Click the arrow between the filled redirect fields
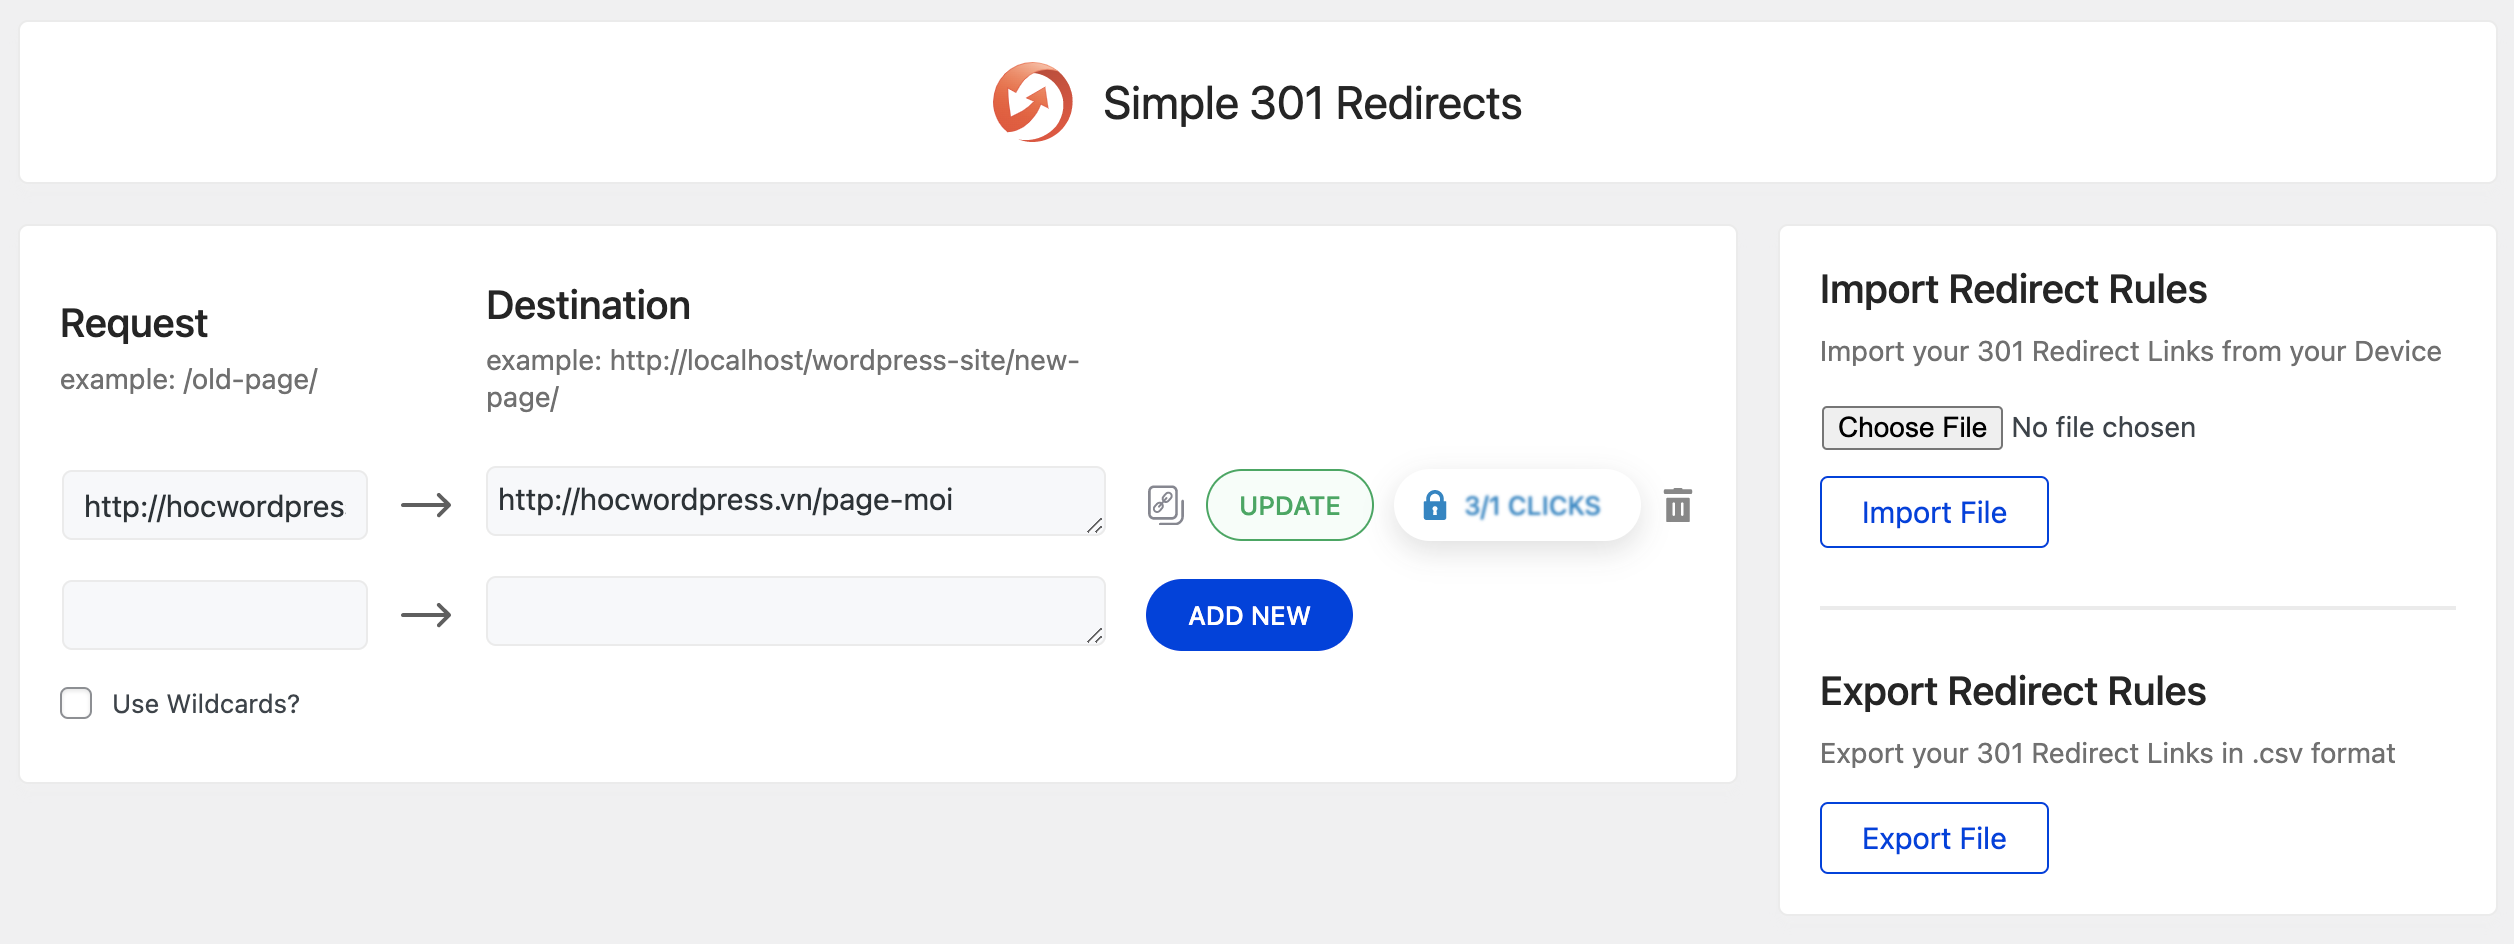Screen dimensions: 2514x944 [x=428, y=505]
